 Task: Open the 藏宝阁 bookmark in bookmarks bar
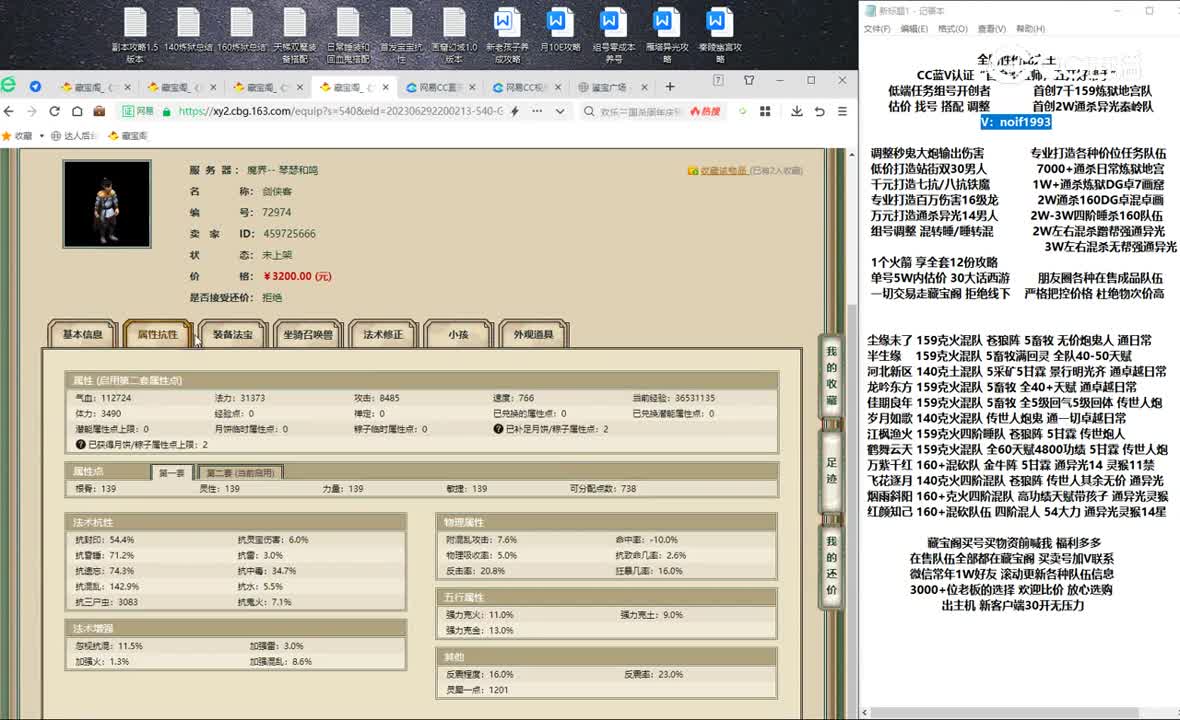128,136
